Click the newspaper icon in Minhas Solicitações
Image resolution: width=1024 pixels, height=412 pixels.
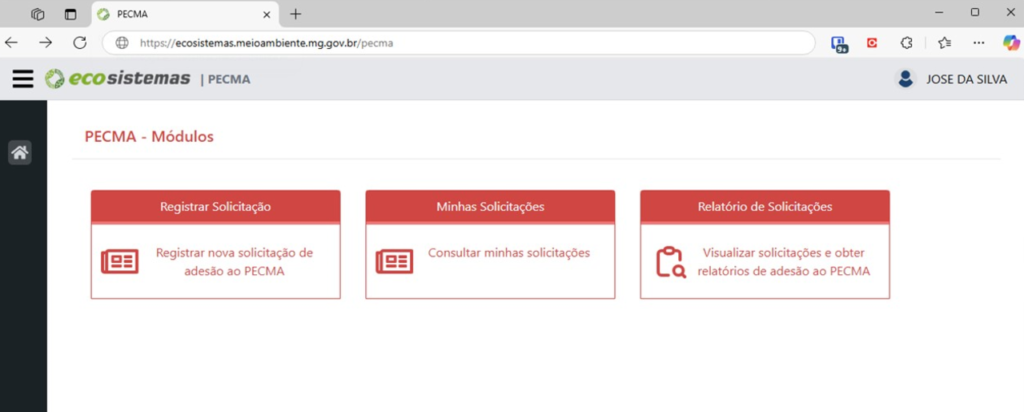pos(394,262)
